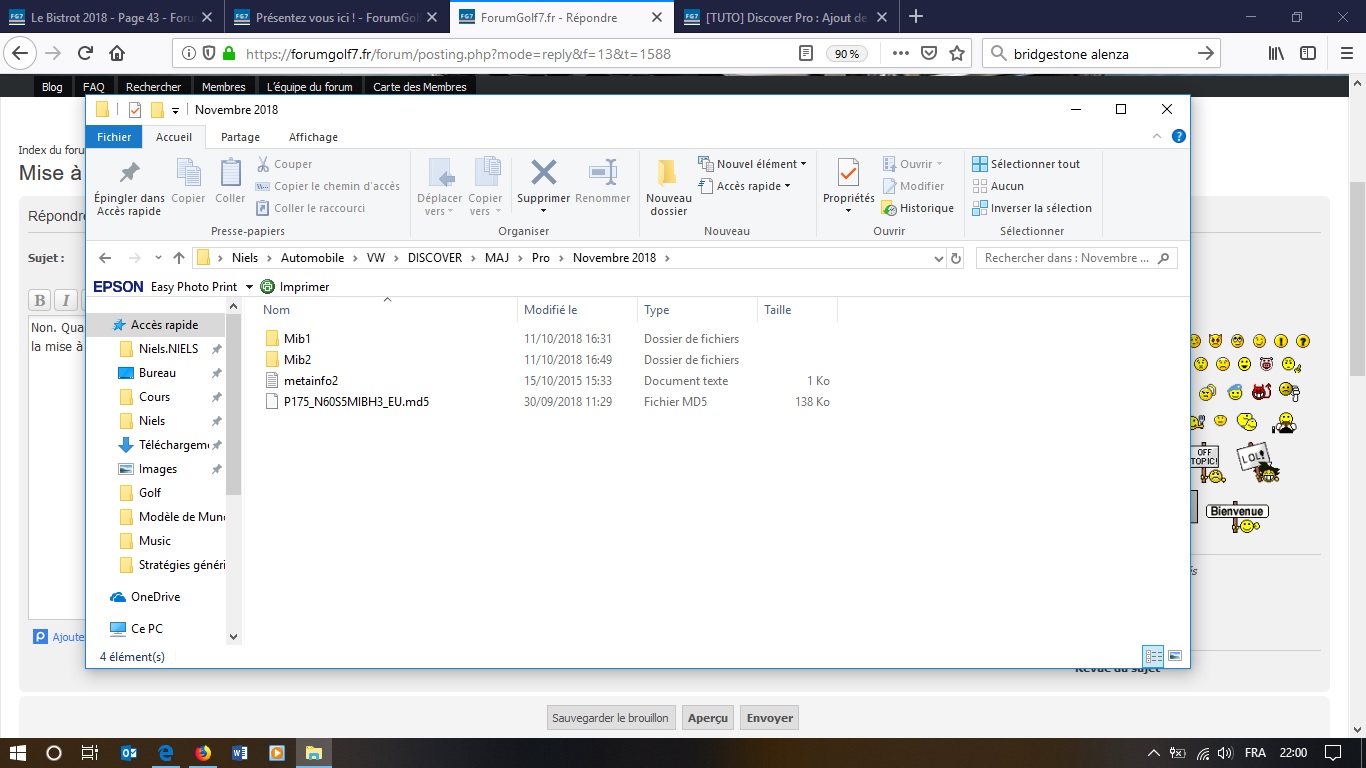Go back in Explorer navigation
Image resolution: width=1366 pixels, height=768 pixels.
point(105,258)
